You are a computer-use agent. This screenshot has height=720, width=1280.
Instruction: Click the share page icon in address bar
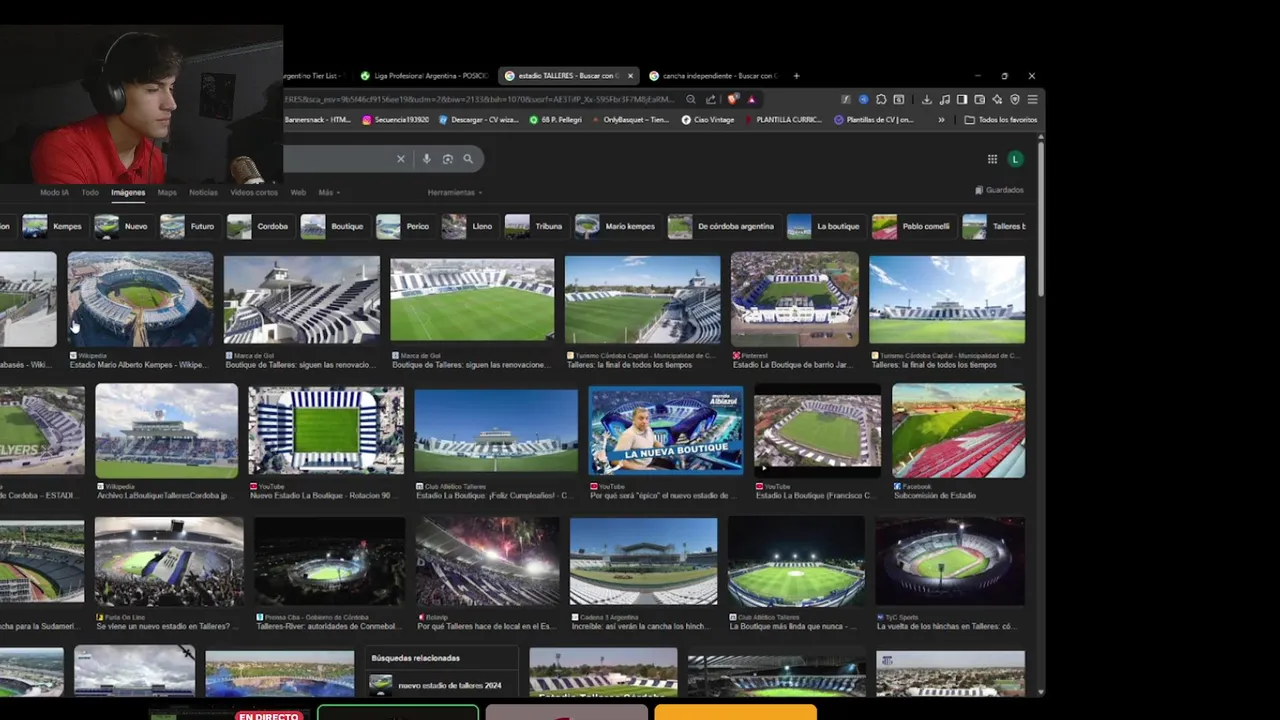(x=711, y=100)
